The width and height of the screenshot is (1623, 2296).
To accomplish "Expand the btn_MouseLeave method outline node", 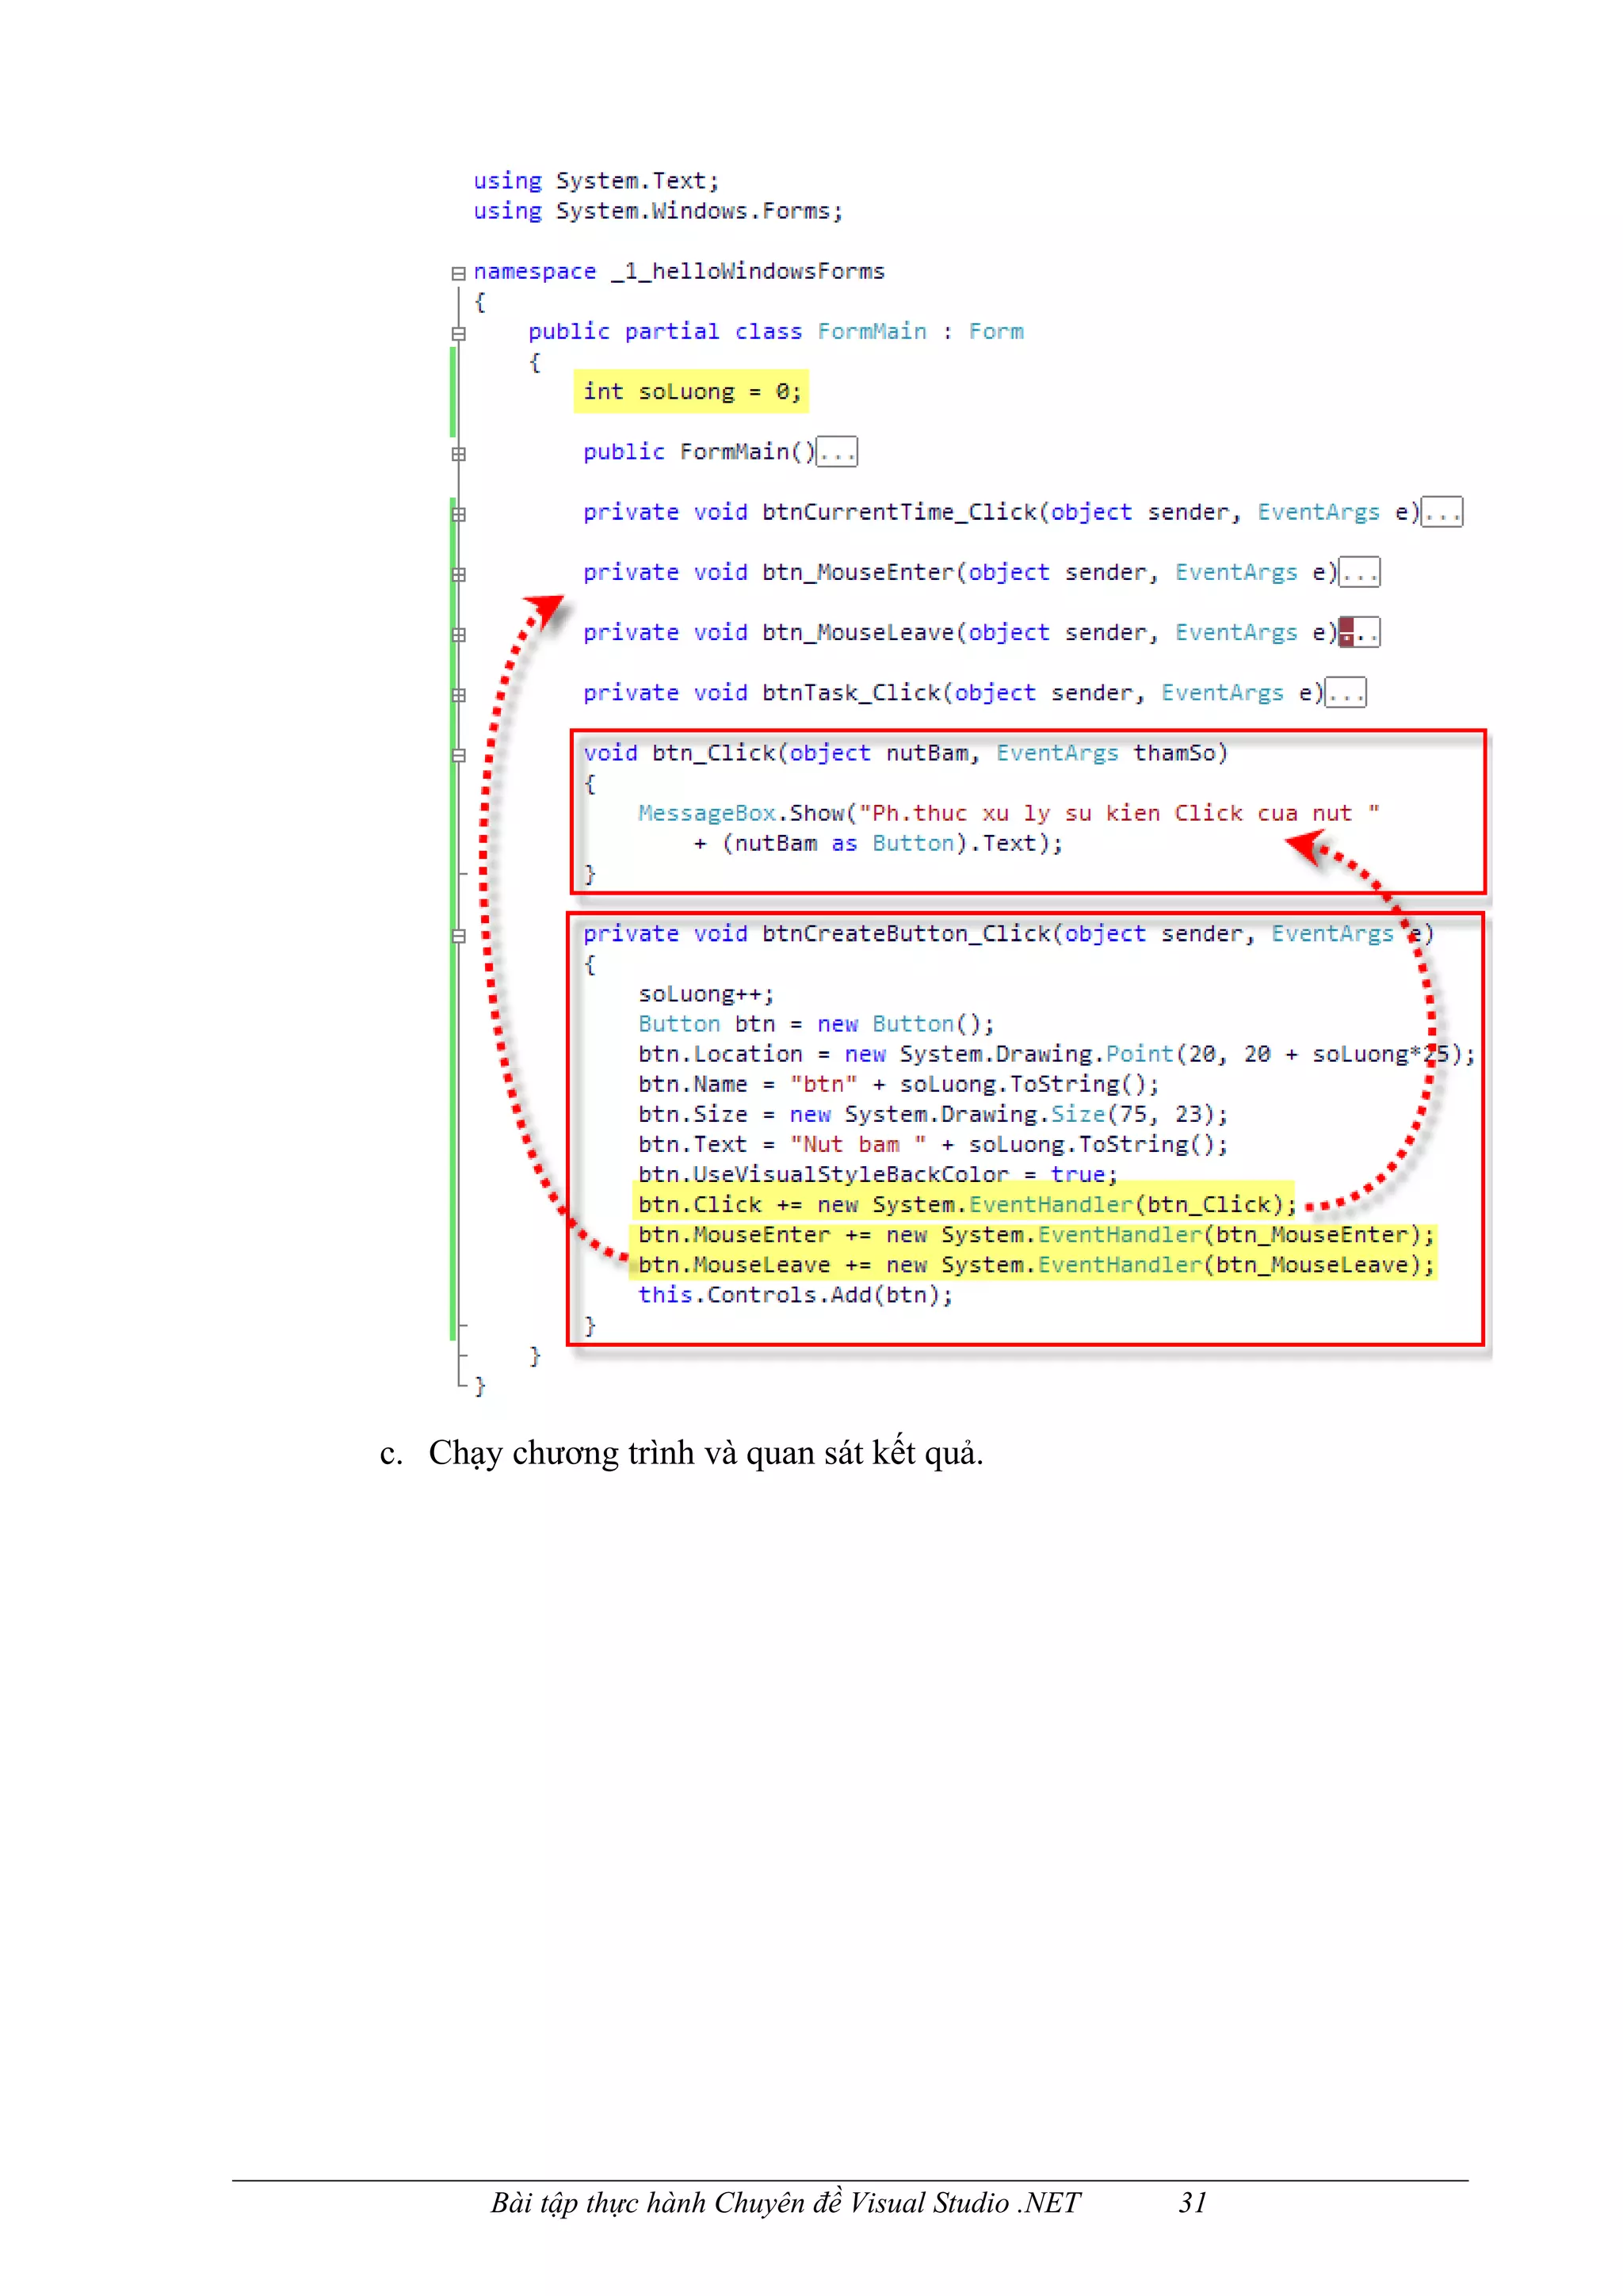I will (x=458, y=634).
